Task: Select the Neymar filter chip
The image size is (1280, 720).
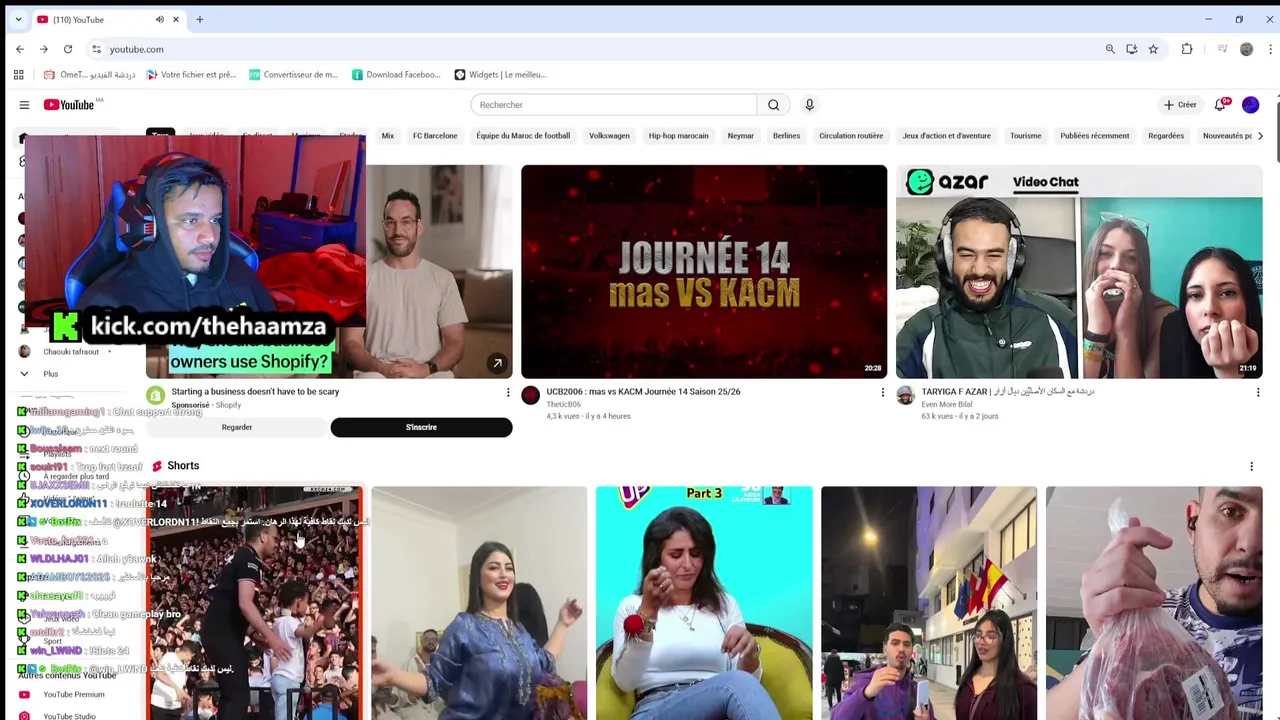Action: (x=740, y=136)
